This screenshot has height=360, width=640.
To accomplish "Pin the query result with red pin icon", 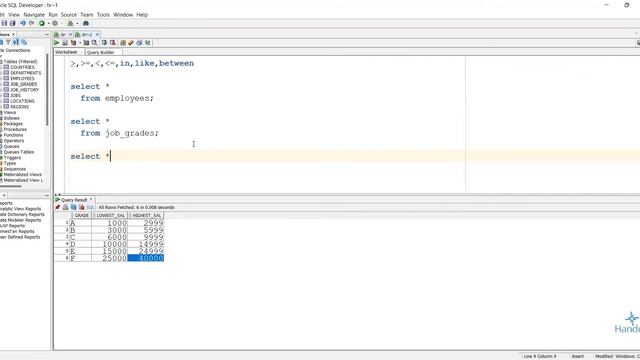I will point(58,207).
